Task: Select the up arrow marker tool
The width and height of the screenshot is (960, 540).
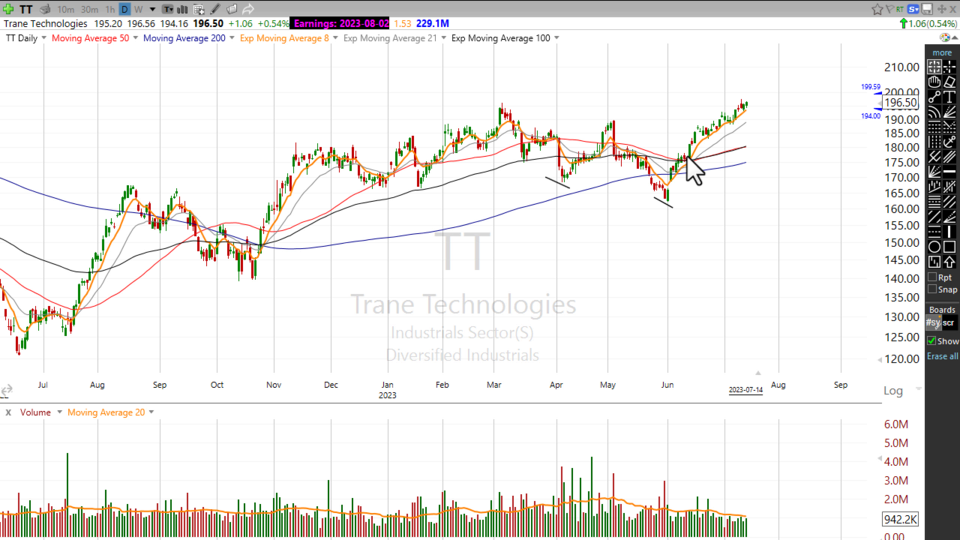Action: (949, 262)
